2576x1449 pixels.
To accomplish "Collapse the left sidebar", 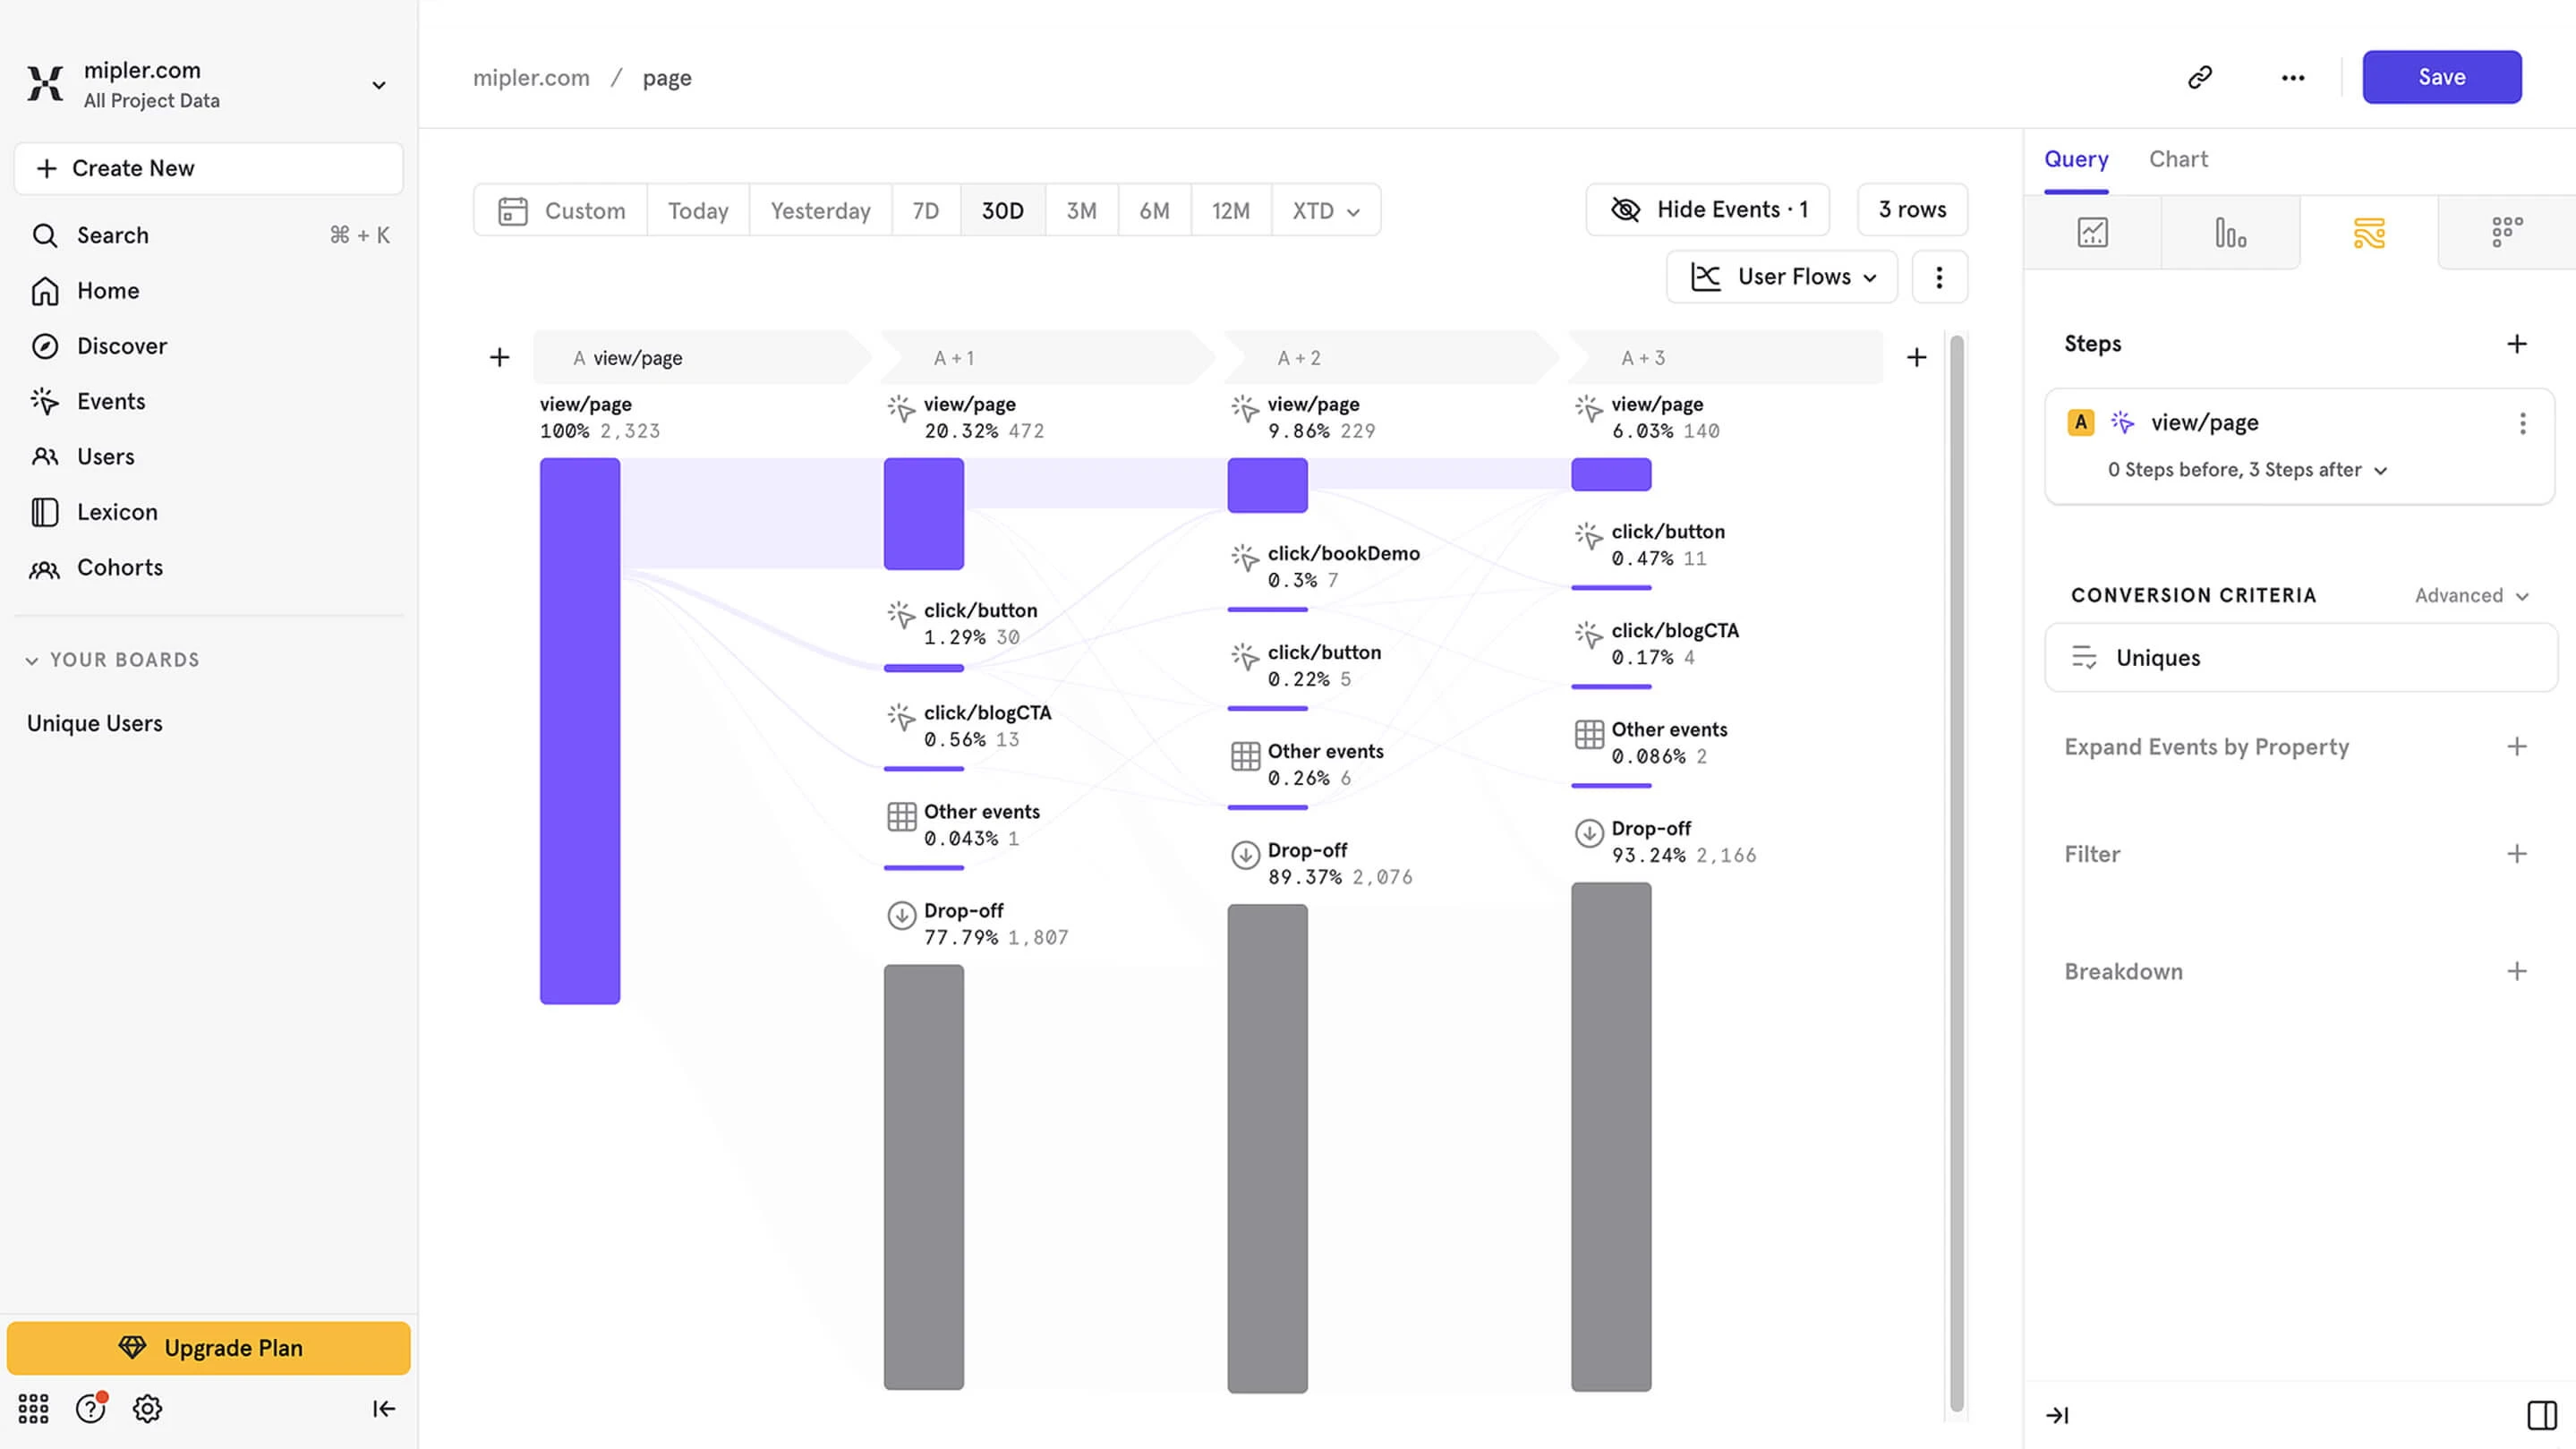I will [x=384, y=1408].
